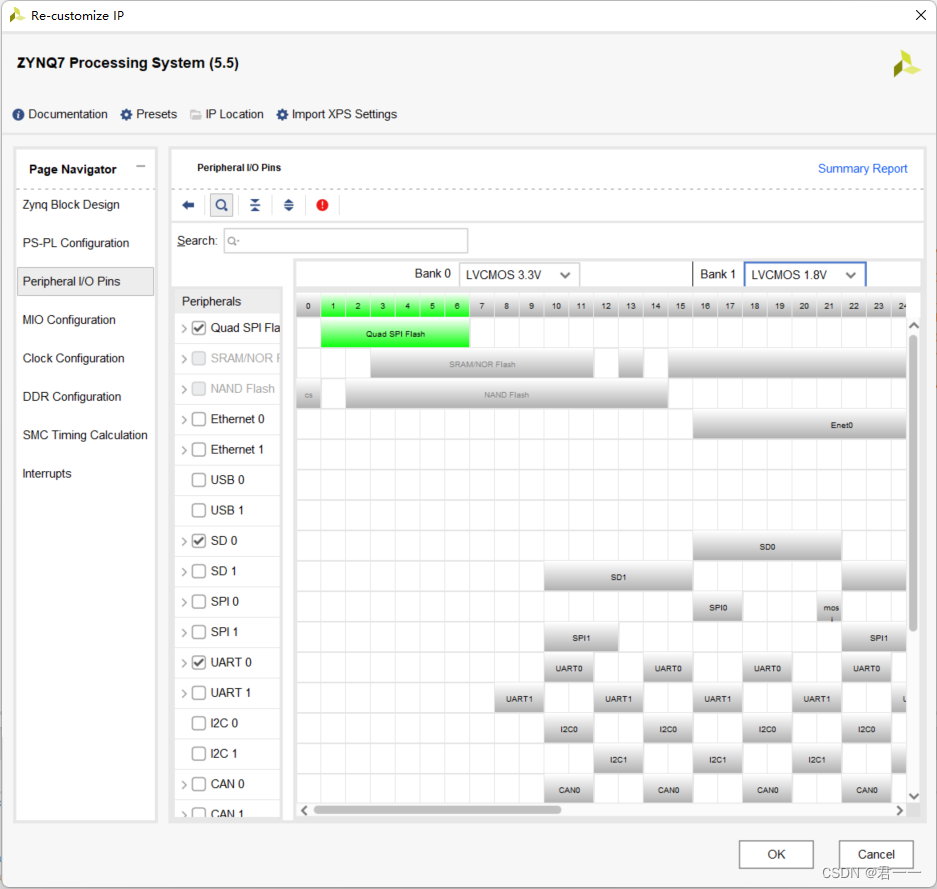Click the down arrow of vertical scrollbar
The height and width of the screenshot is (889, 937).
point(913,796)
